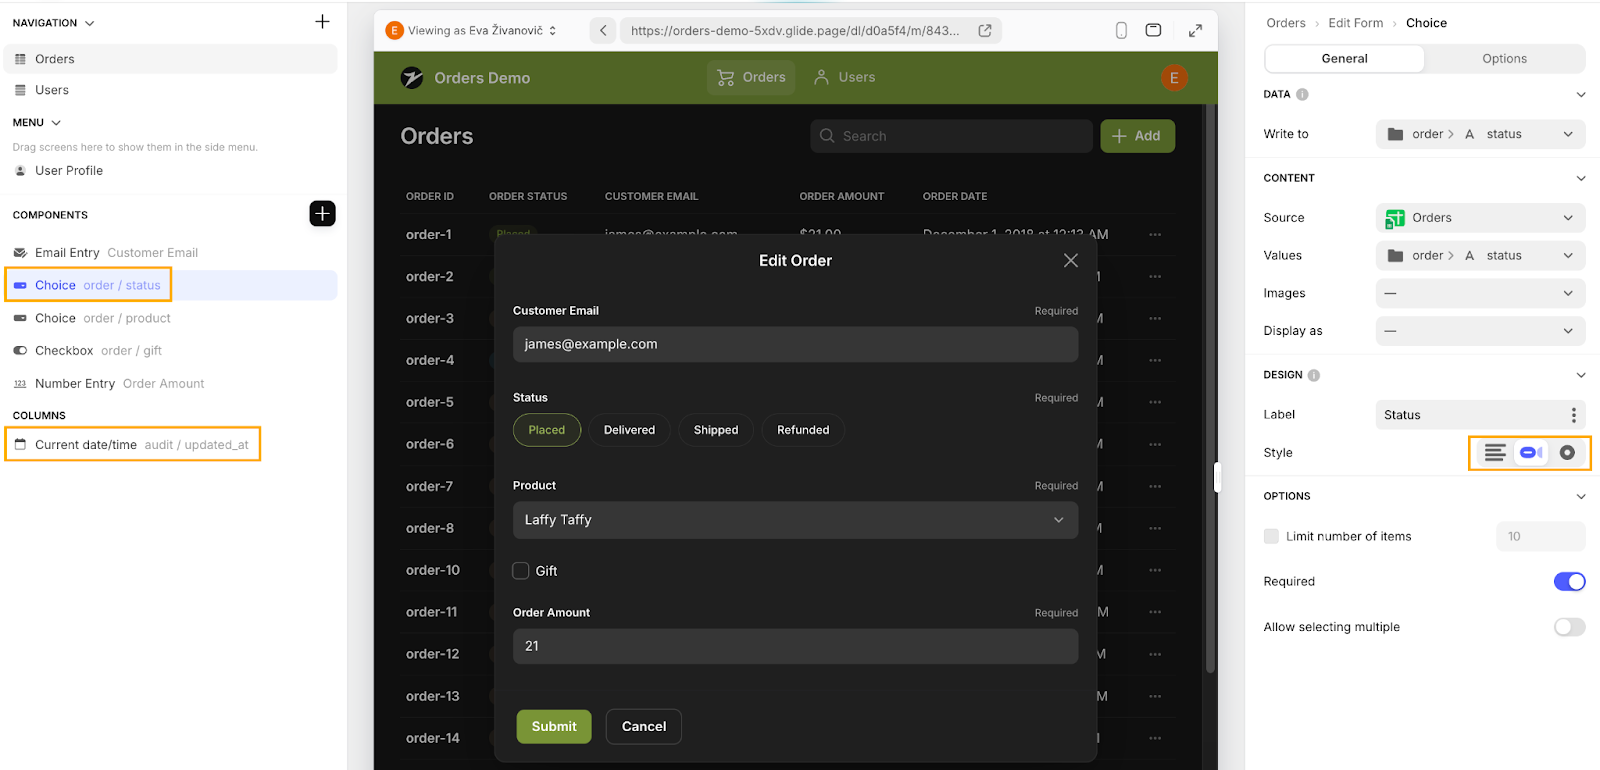Switch to the General tab

click(x=1344, y=59)
